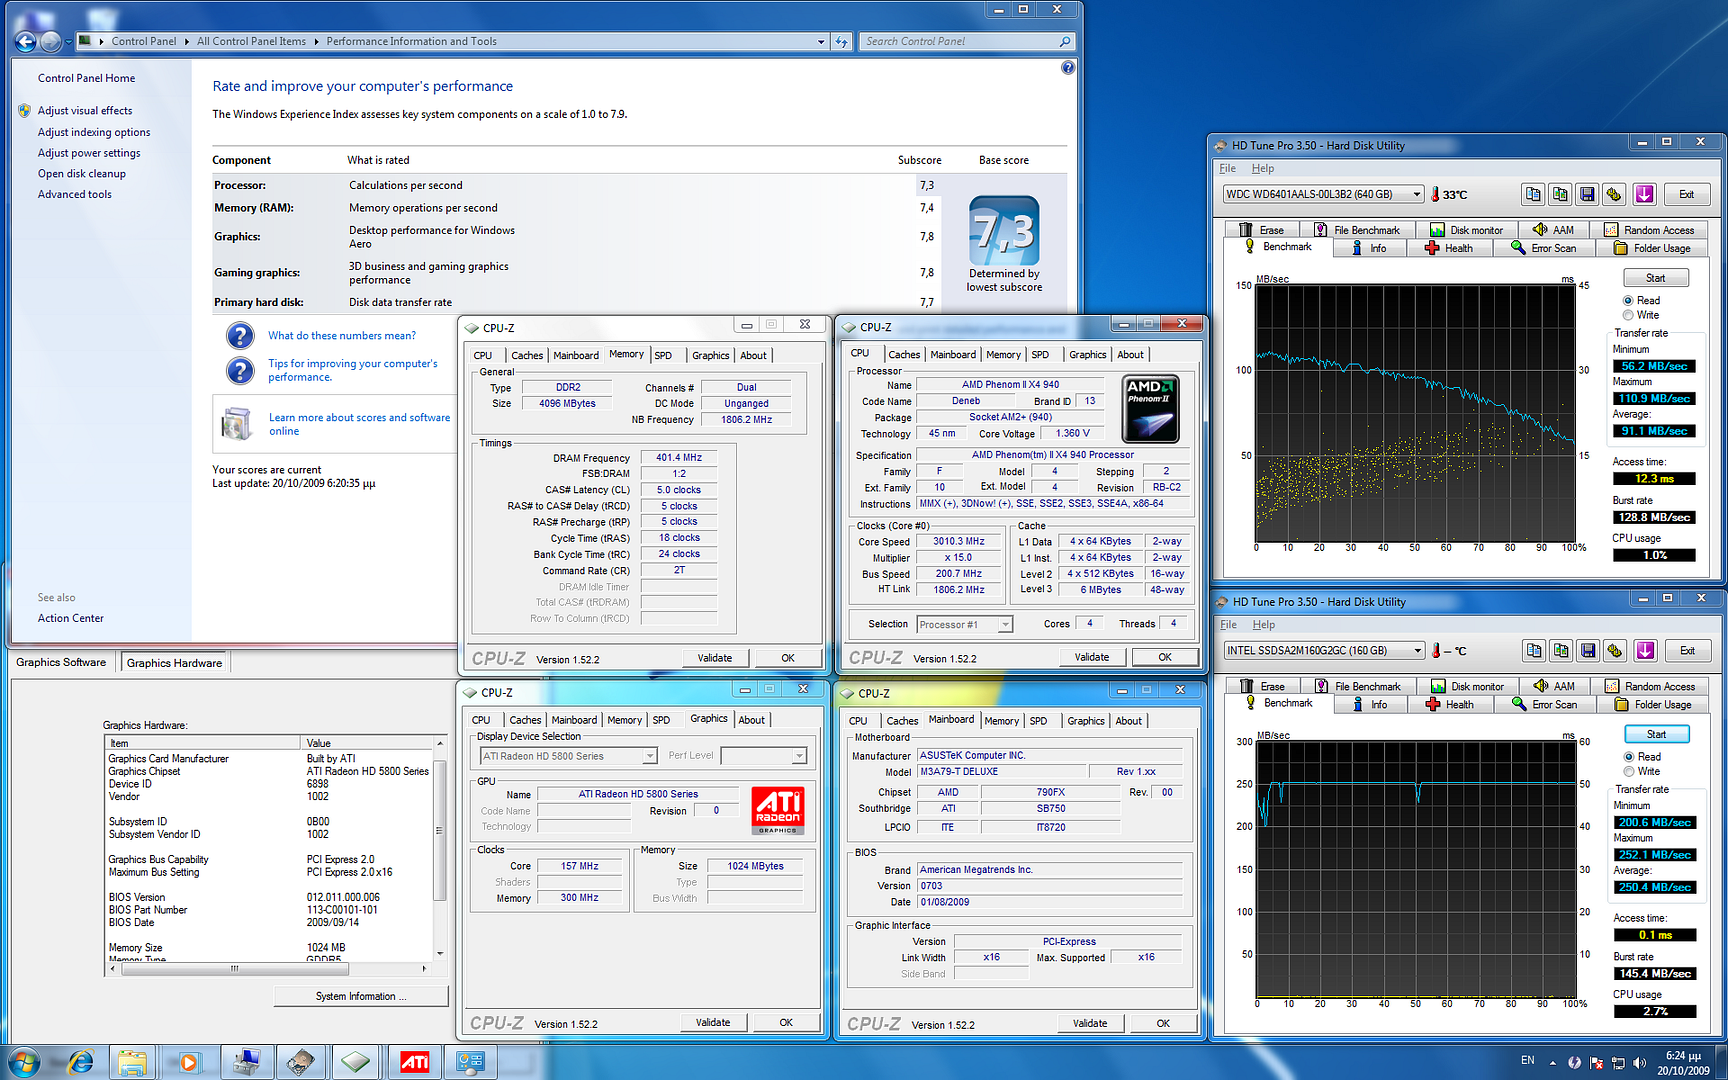Select Write option in Intel SSD HD Tune window
This screenshot has height=1080, width=1728.
(1629, 771)
